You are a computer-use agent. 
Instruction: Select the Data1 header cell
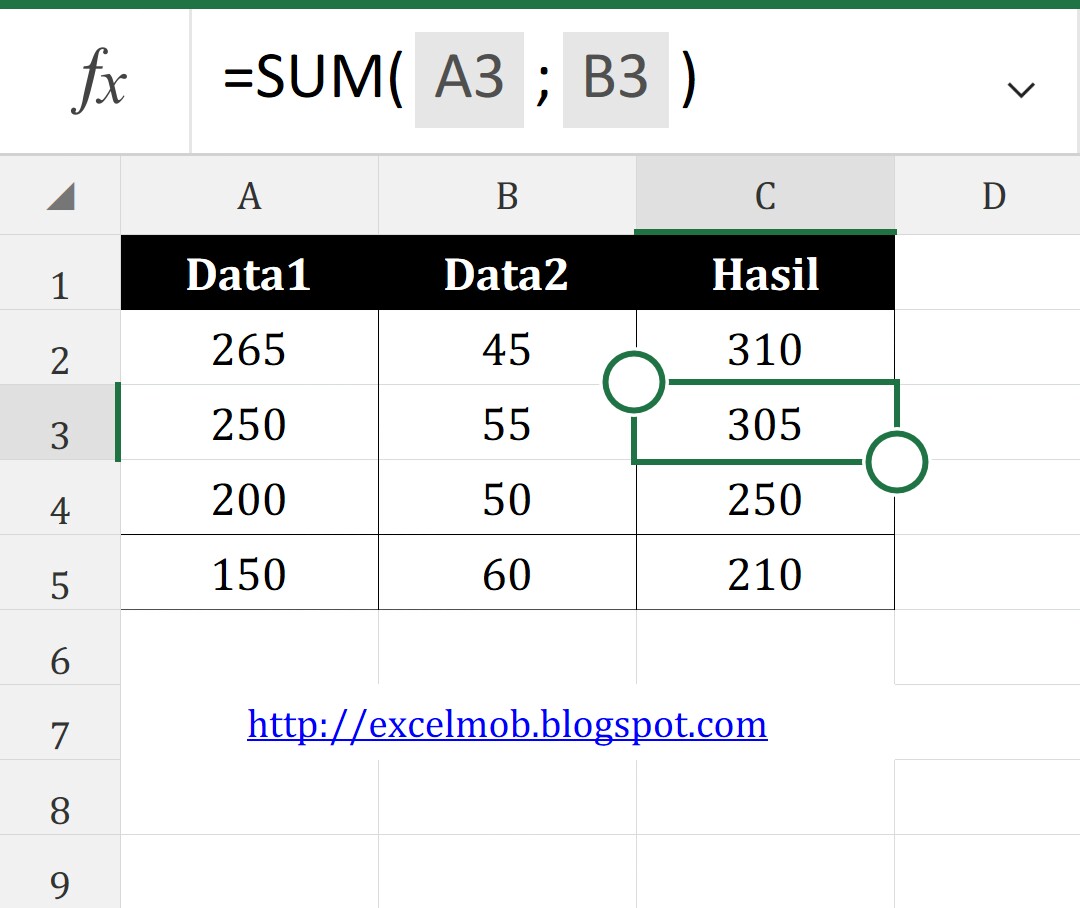pyautogui.click(x=248, y=273)
